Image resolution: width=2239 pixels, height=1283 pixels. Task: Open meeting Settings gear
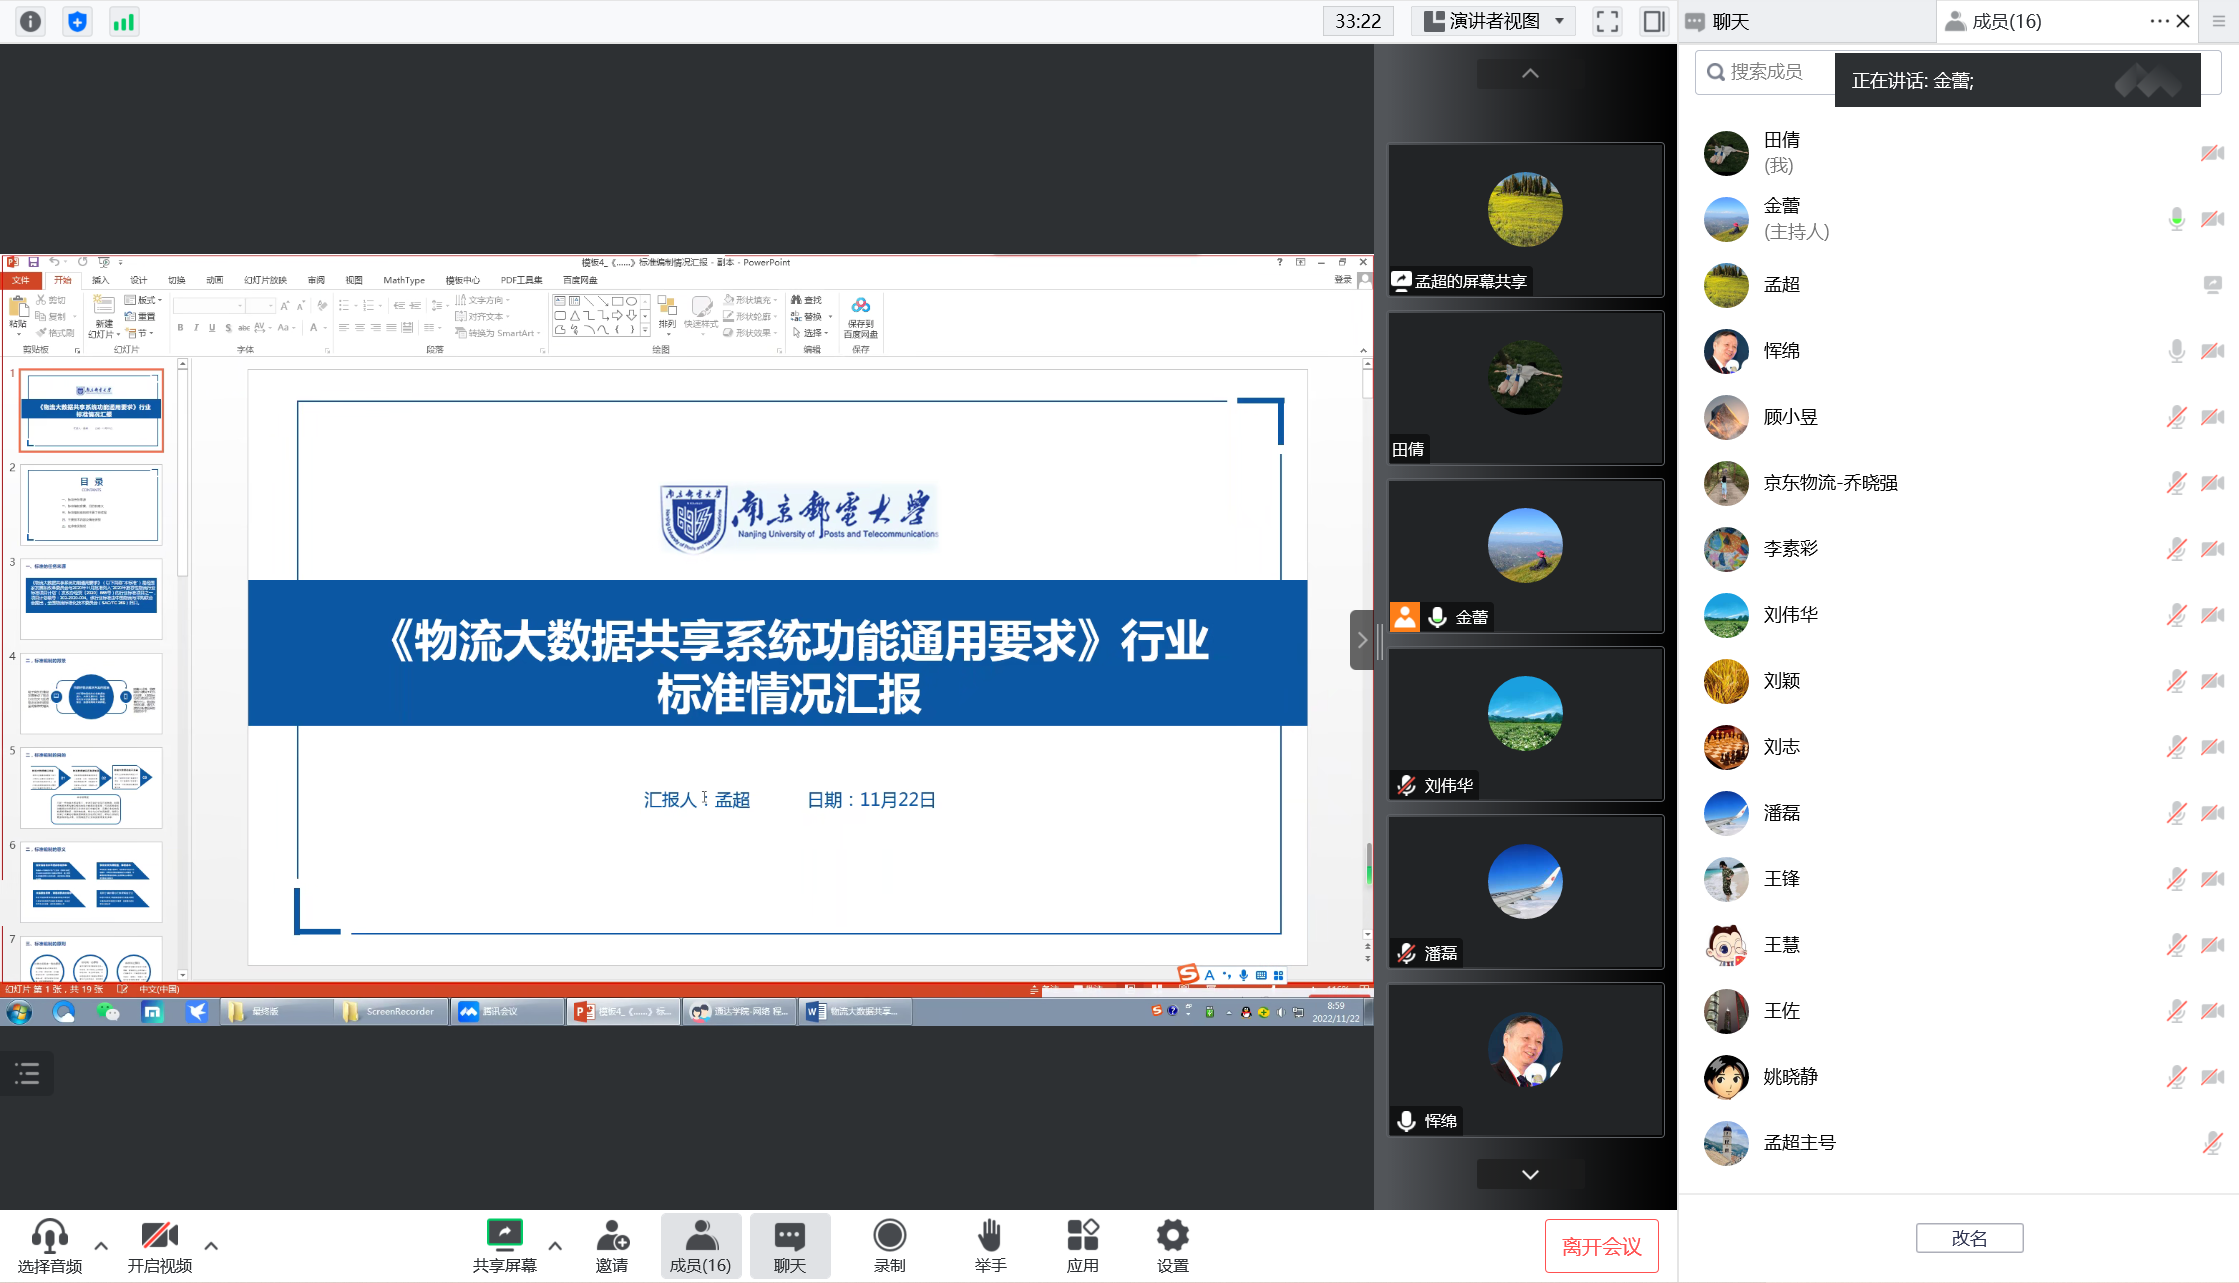tap(1172, 1246)
